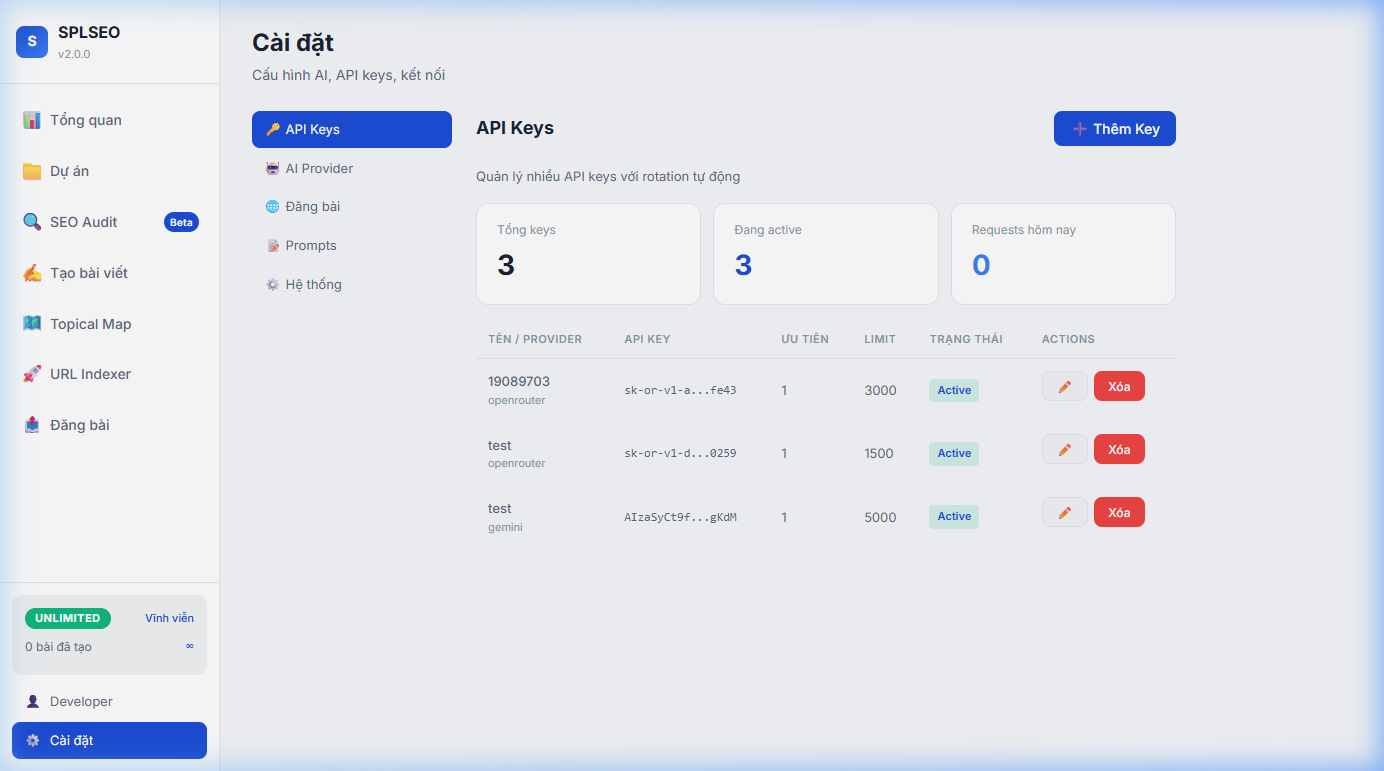Click the TRẠNG THÁI column header

click(x=966, y=339)
